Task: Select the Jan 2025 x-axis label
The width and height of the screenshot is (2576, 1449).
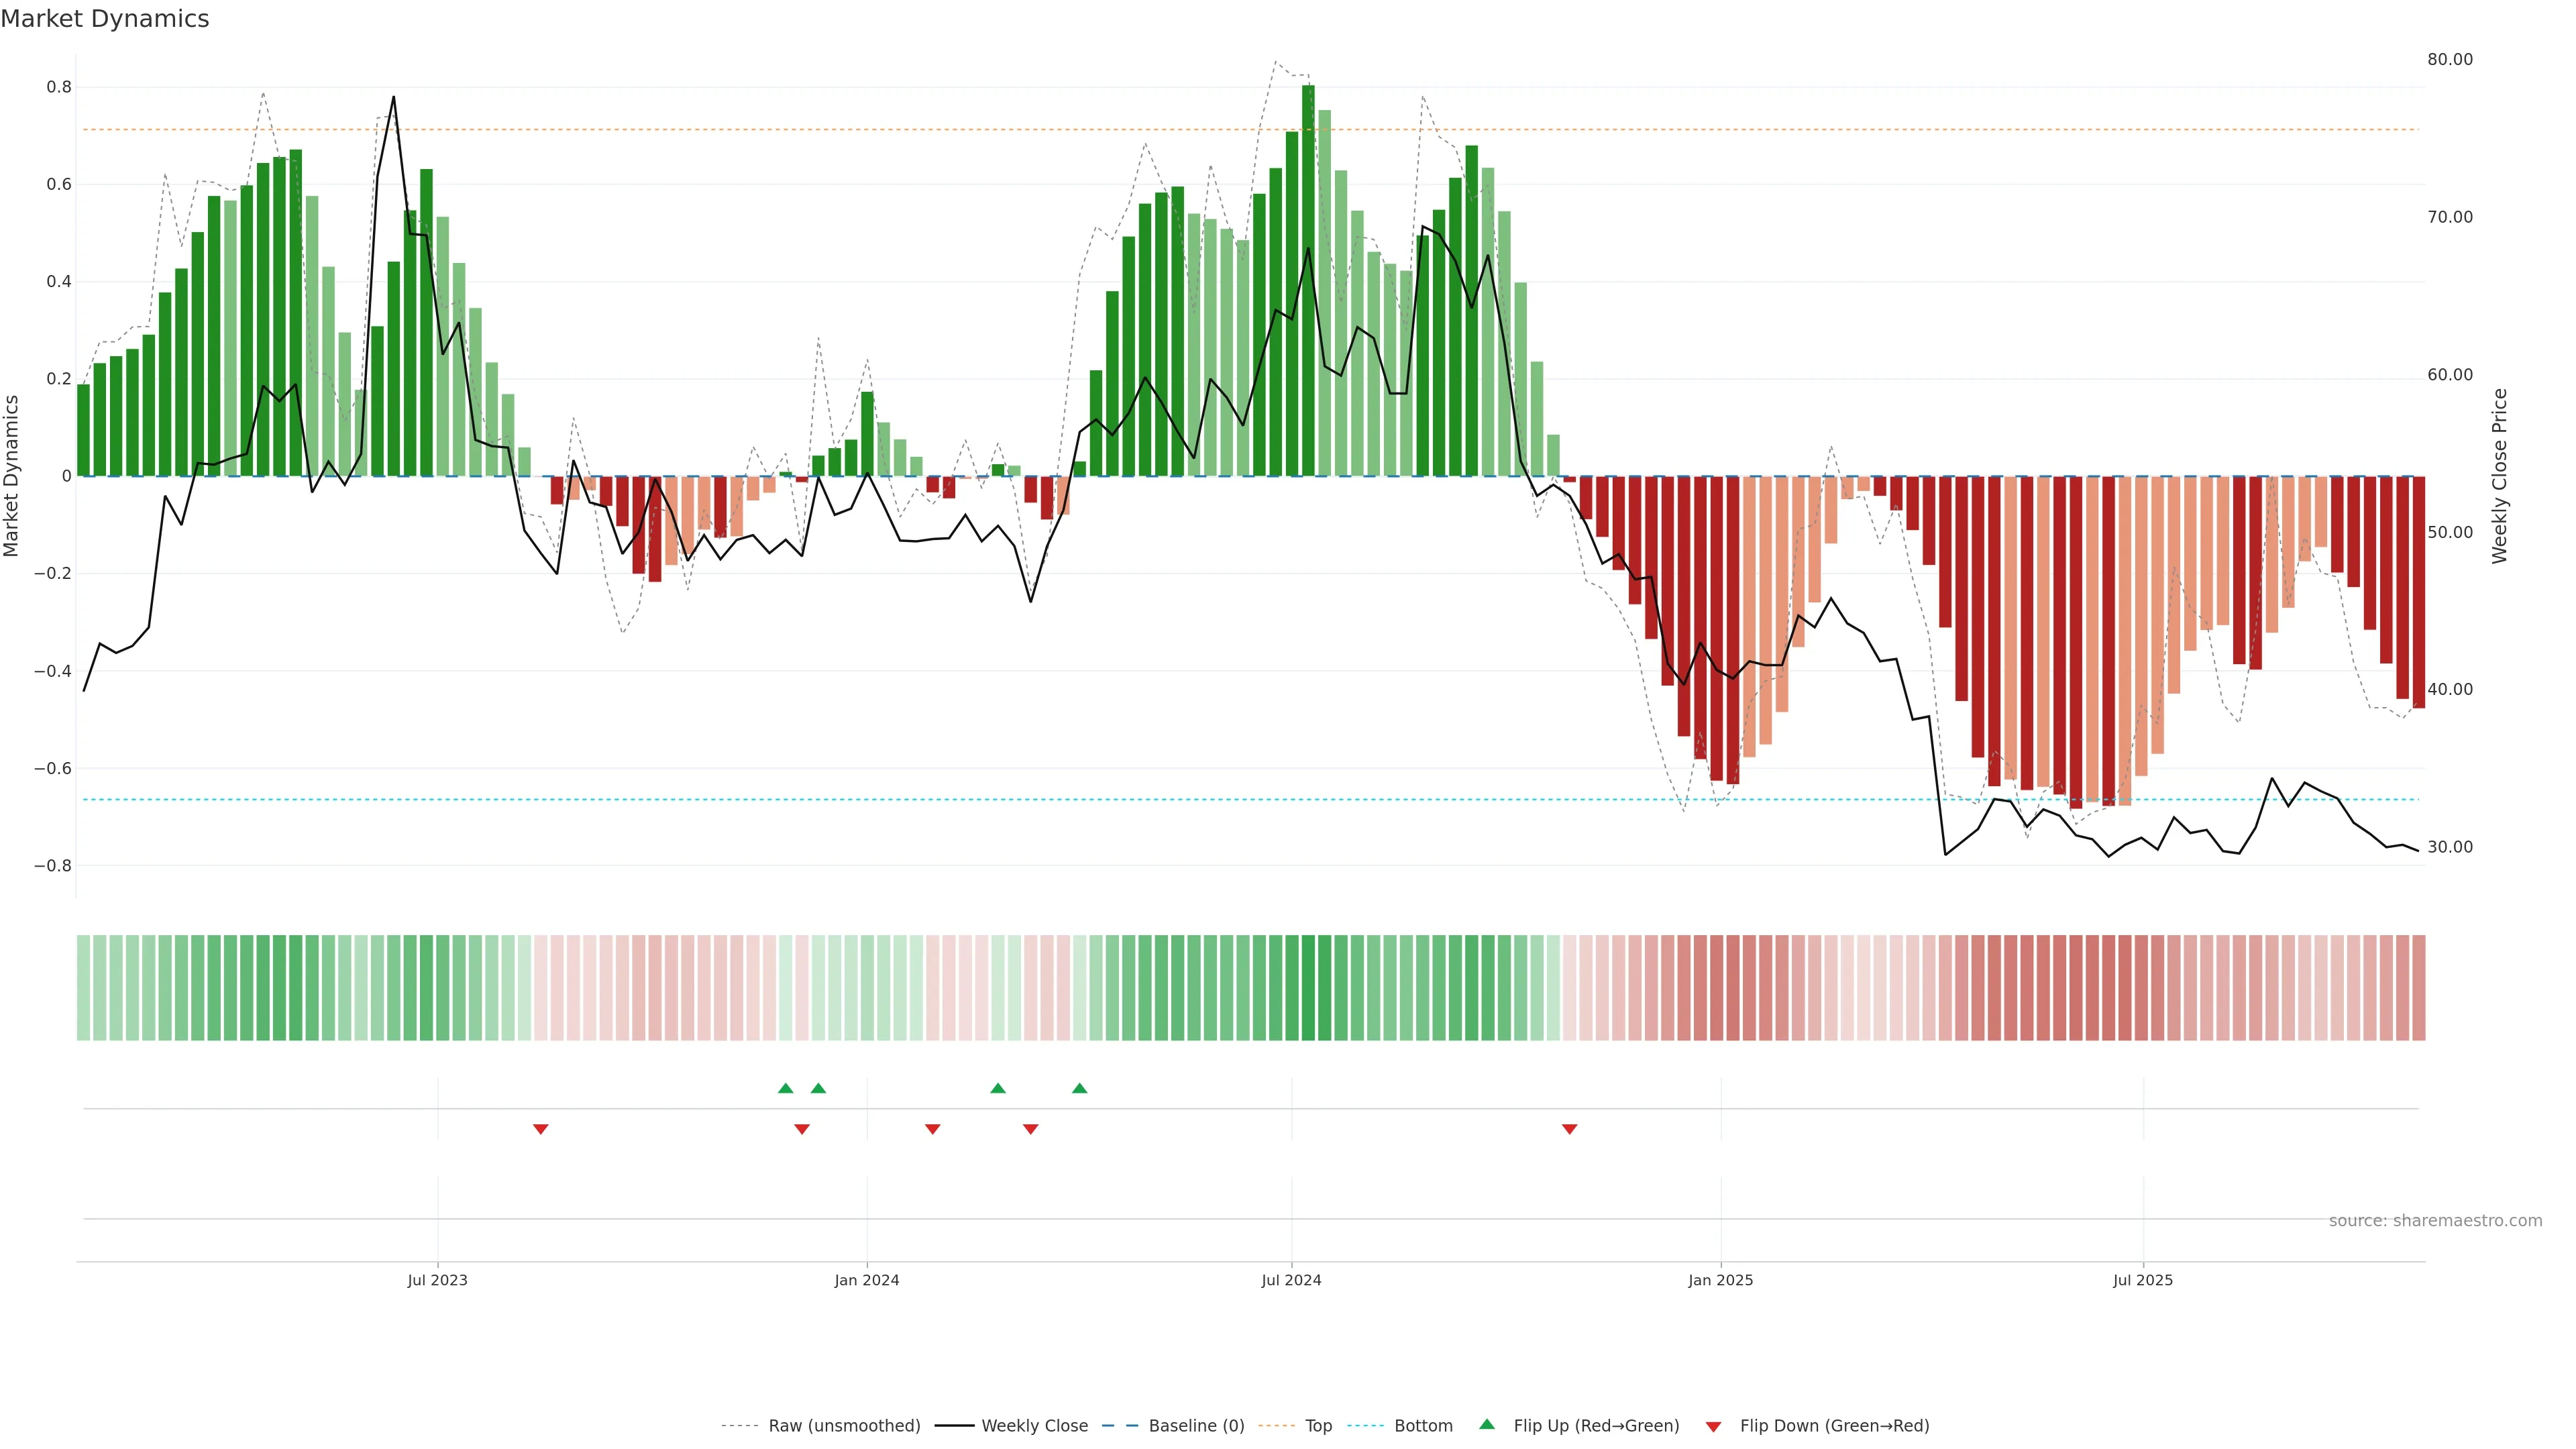Action: (x=1720, y=1280)
